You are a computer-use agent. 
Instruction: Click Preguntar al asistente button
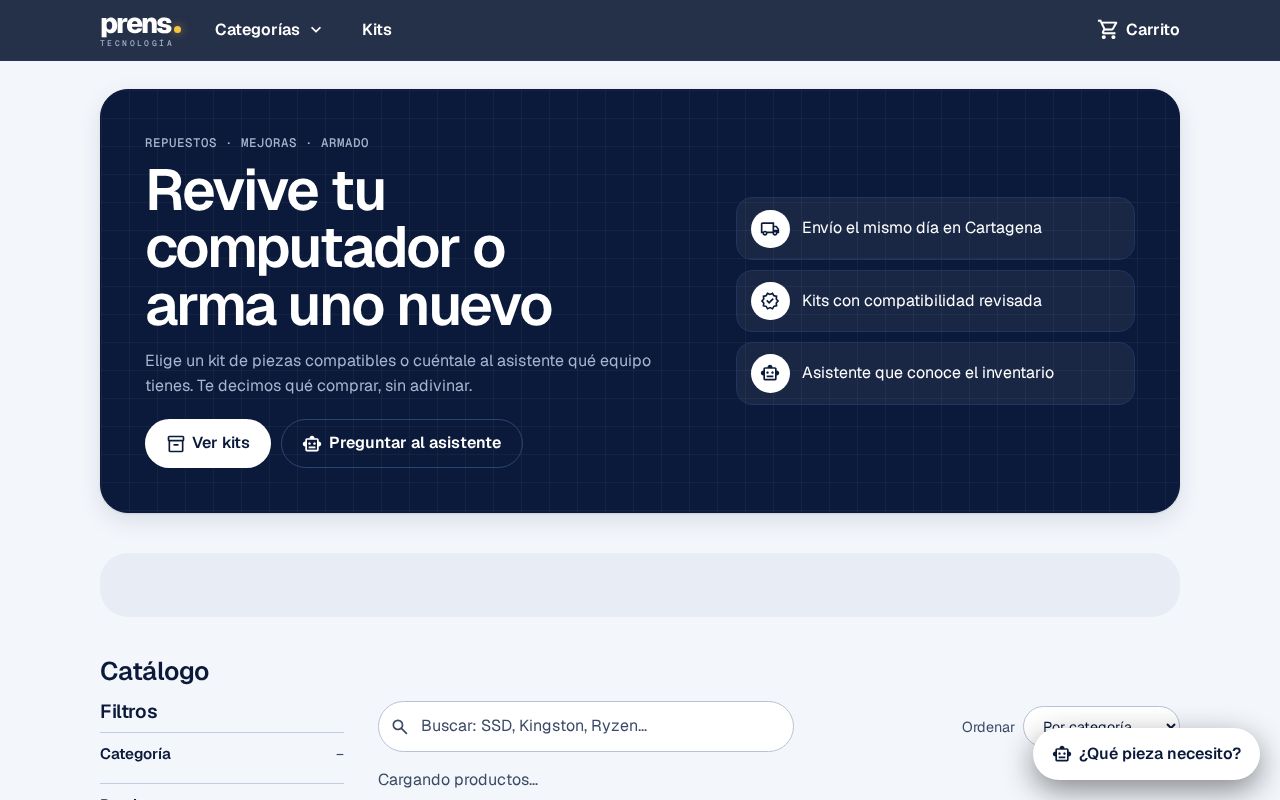pos(402,443)
